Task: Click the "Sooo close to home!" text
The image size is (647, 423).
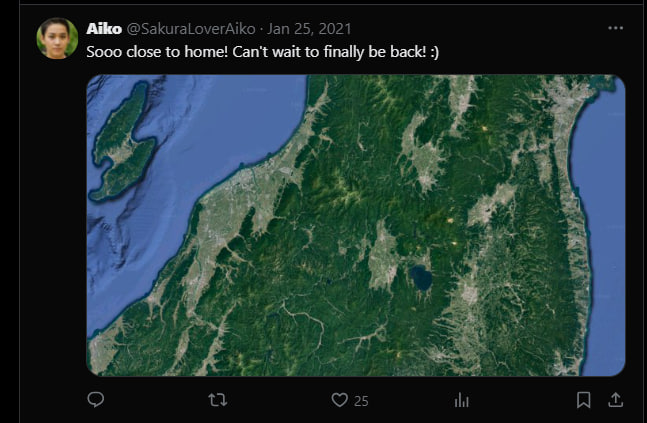Action: point(156,51)
